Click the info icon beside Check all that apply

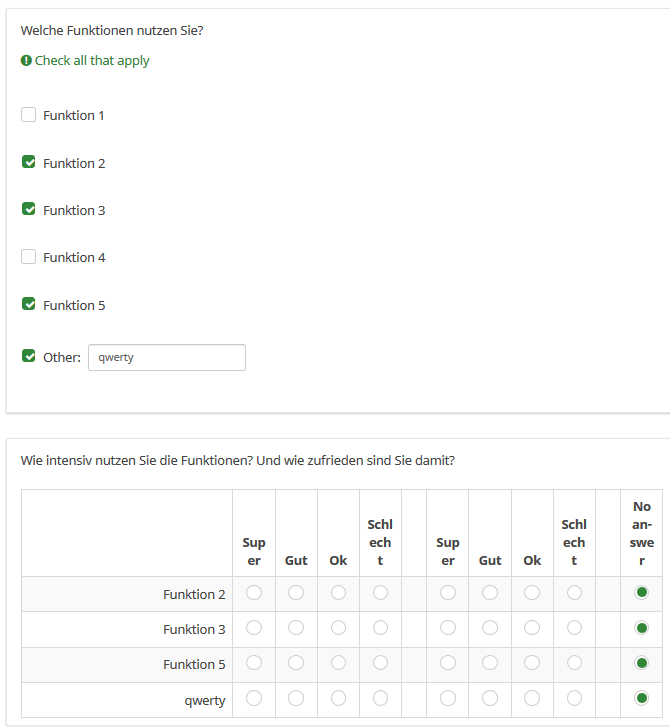tap(26, 61)
